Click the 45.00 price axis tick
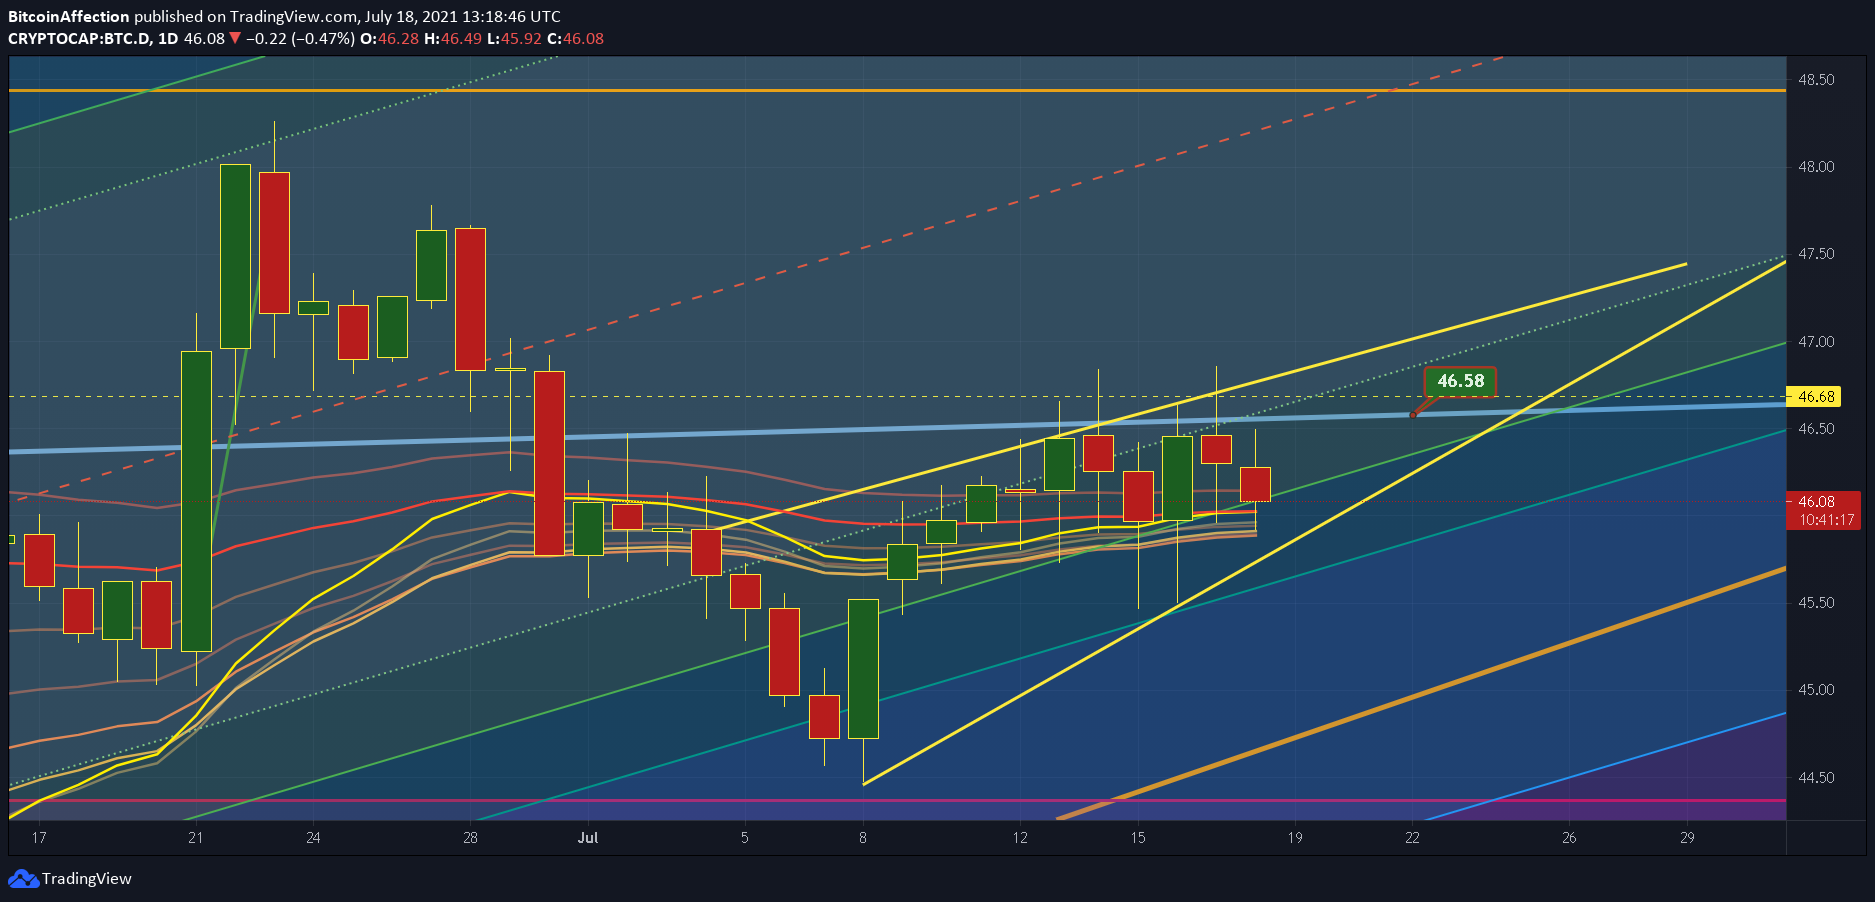1875x902 pixels. click(1816, 690)
